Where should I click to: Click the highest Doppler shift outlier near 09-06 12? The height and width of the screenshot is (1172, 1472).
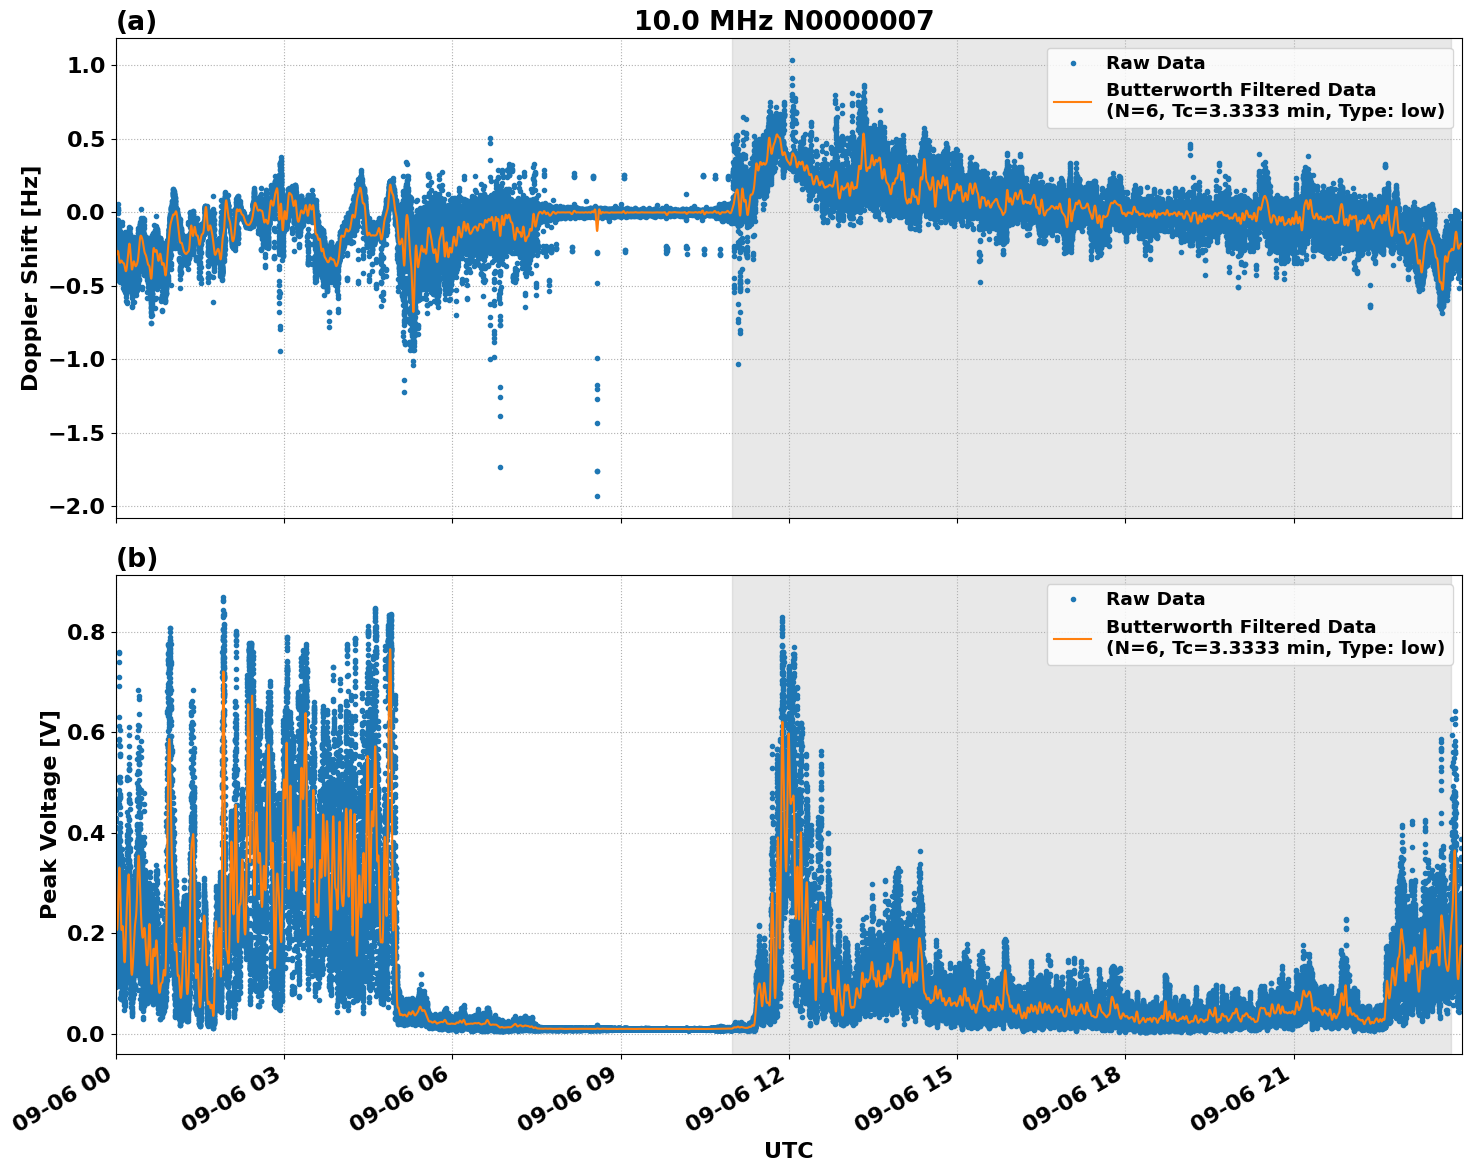click(791, 62)
